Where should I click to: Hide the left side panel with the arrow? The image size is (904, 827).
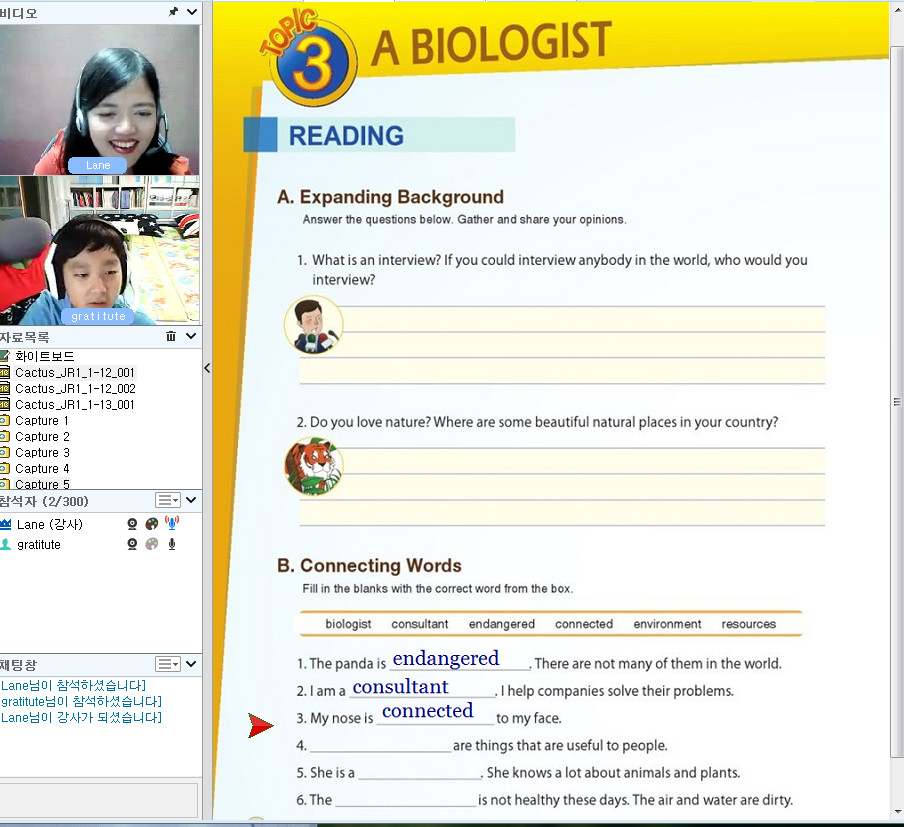(207, 368)
